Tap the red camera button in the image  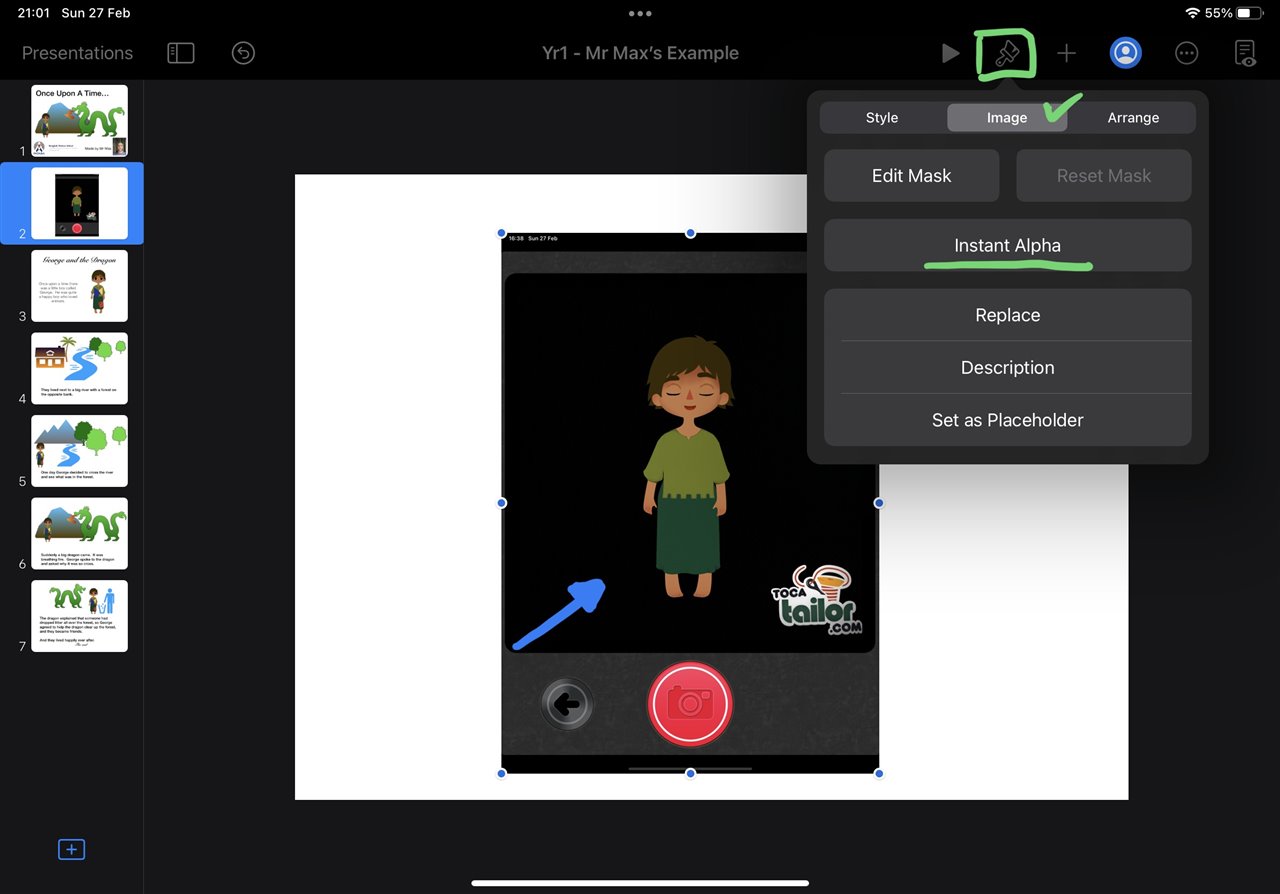pyautogui.click(x=690, y=704)
